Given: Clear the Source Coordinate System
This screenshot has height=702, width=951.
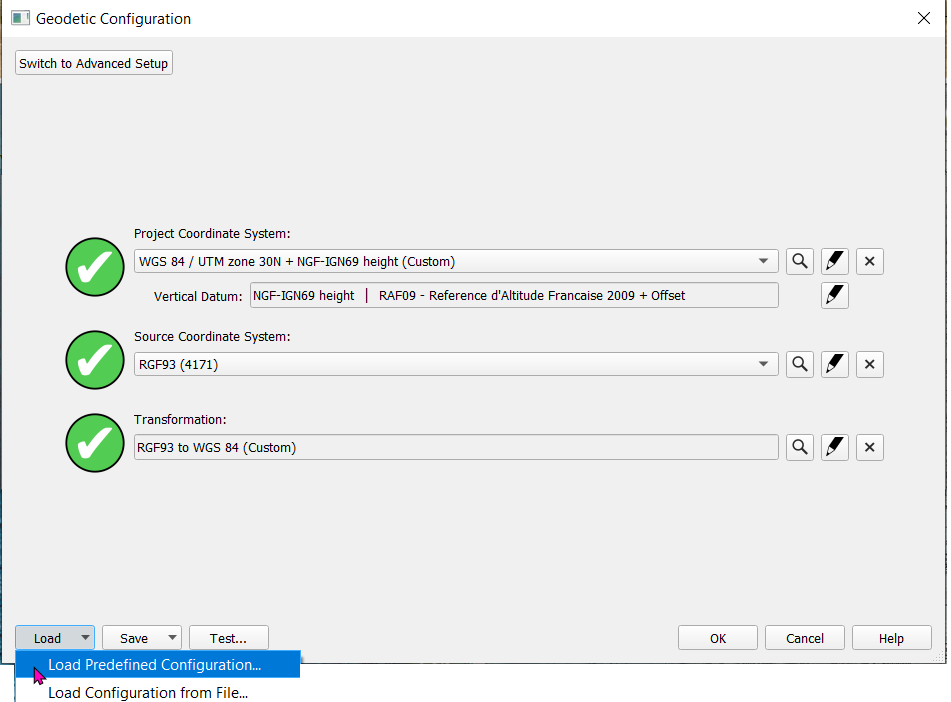Looking at the screenshot, I should tap(870, 365).
